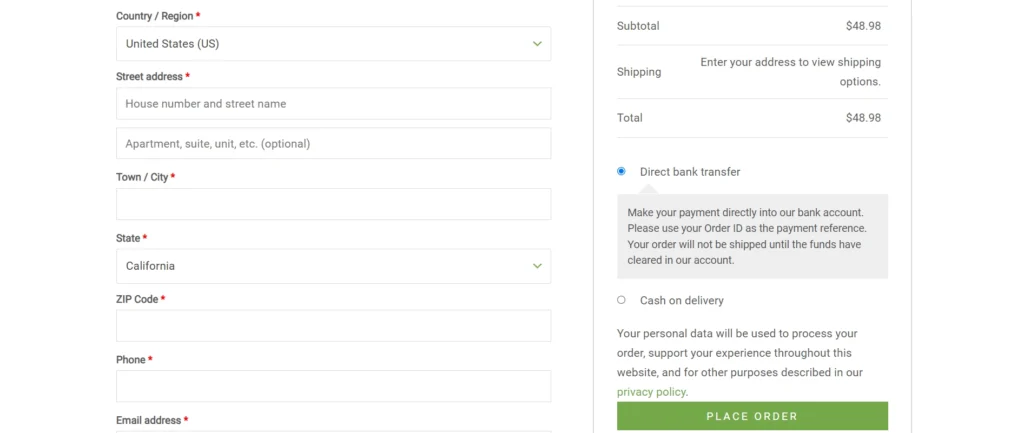Click the green chevron in Country / Region field

(x=537, y=44)
